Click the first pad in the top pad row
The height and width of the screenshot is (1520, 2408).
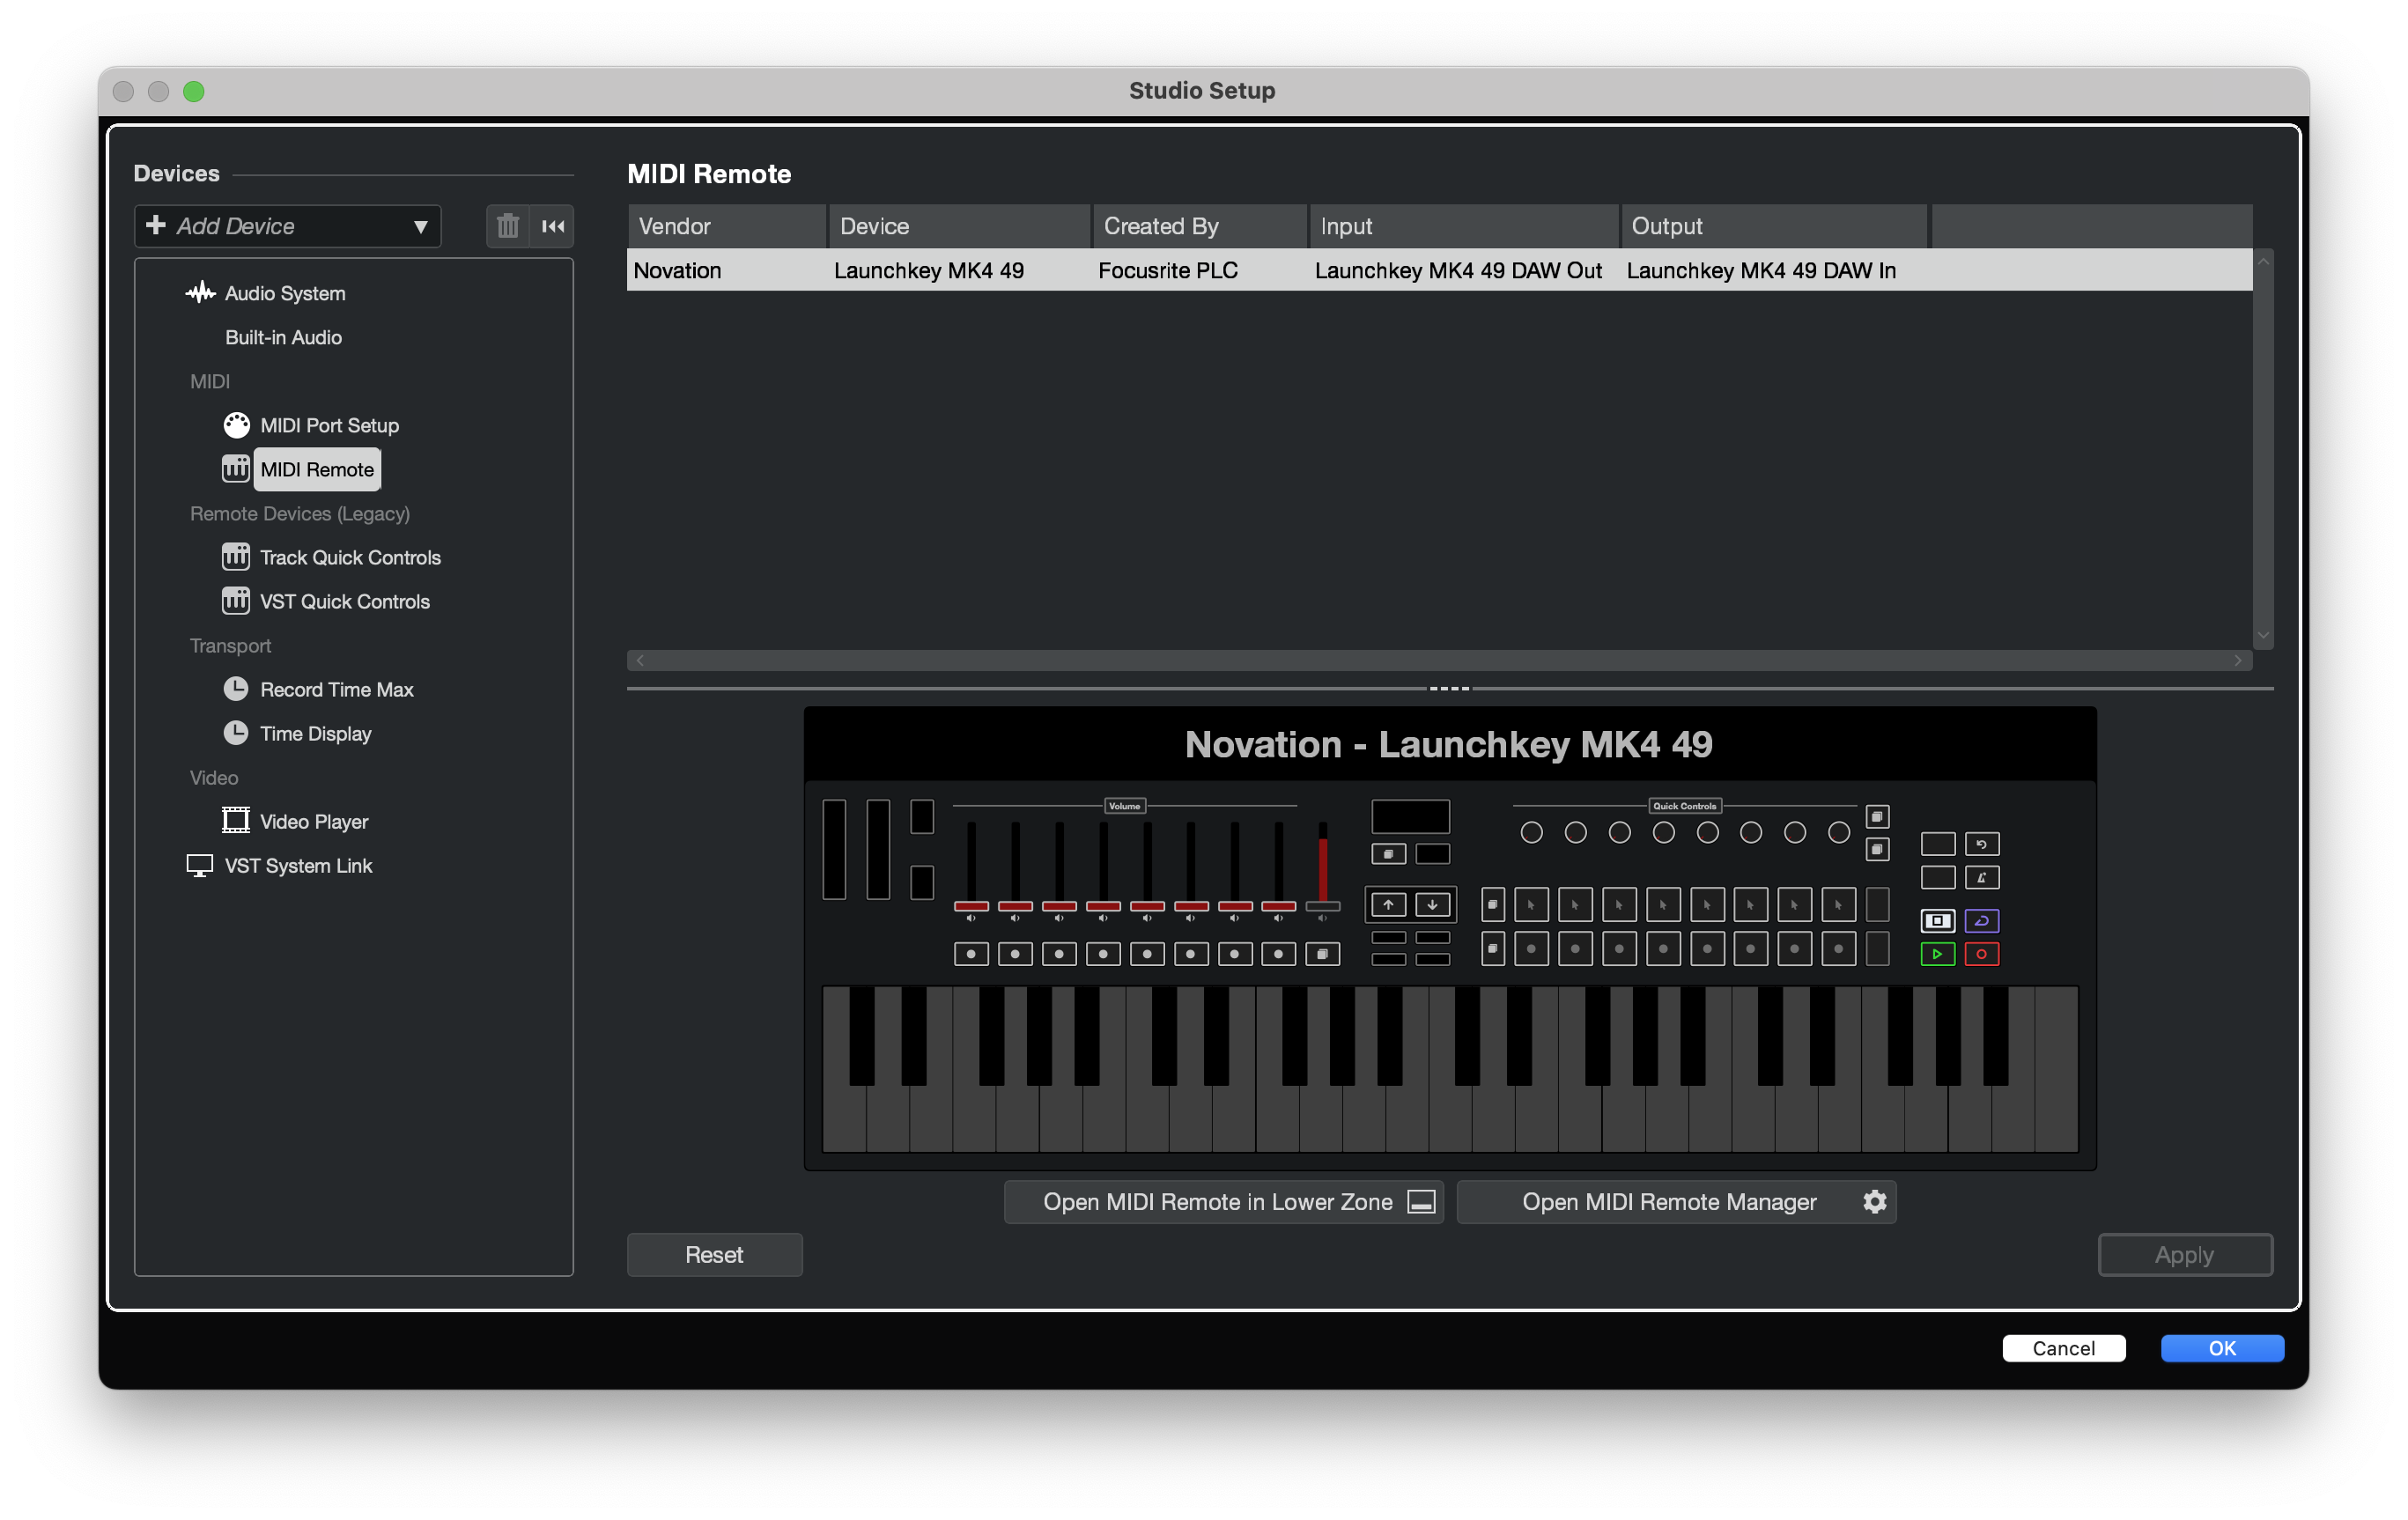point(1531,904)
